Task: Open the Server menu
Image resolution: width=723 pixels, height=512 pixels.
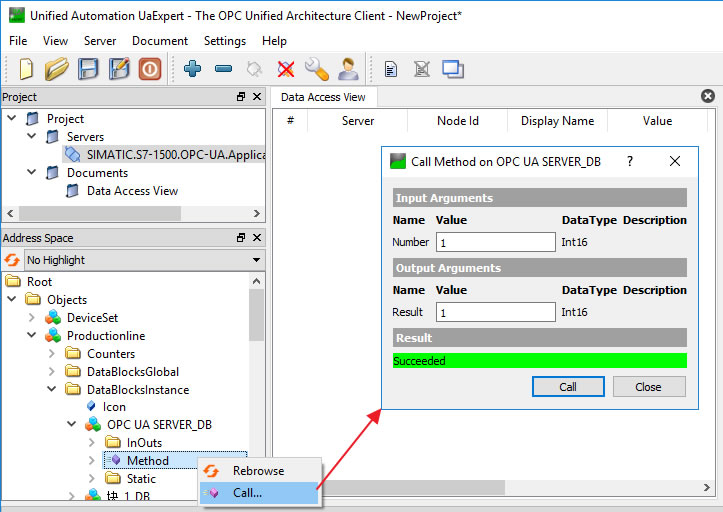Action: 100,41
